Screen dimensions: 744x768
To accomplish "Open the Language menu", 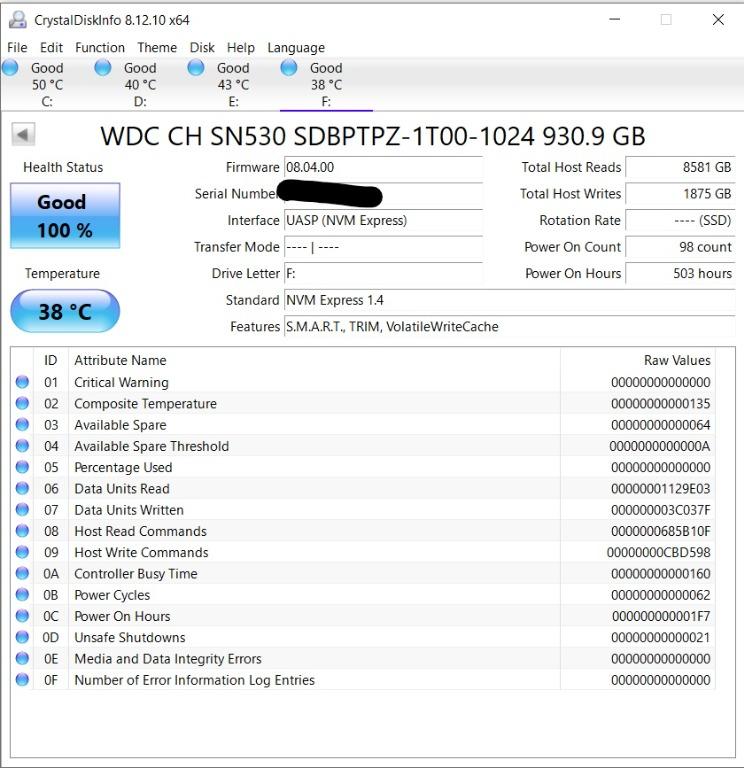I will (x=296, y=48).
